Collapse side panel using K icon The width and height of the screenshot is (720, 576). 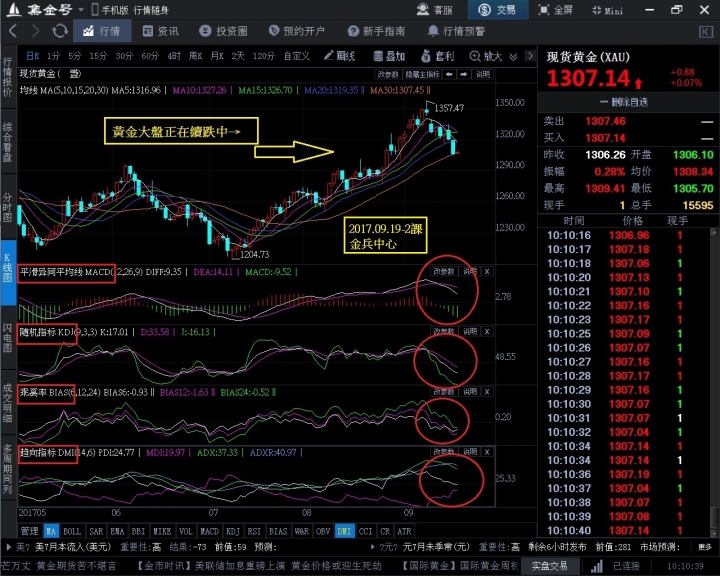click(x=705, y=31)
